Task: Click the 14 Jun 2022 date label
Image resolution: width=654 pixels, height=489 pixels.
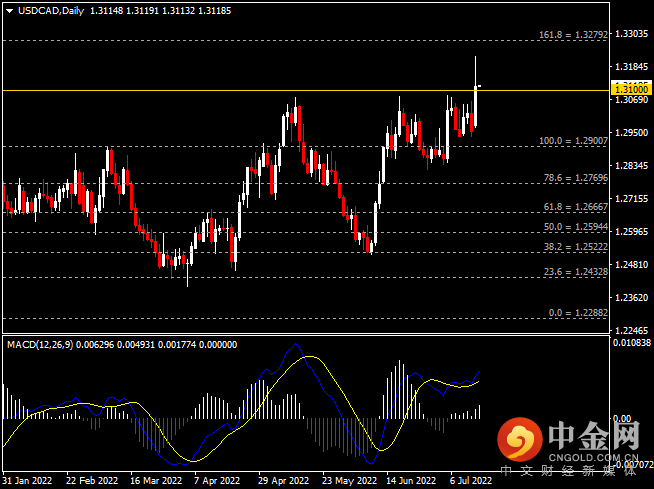Action: pos(412,481)
